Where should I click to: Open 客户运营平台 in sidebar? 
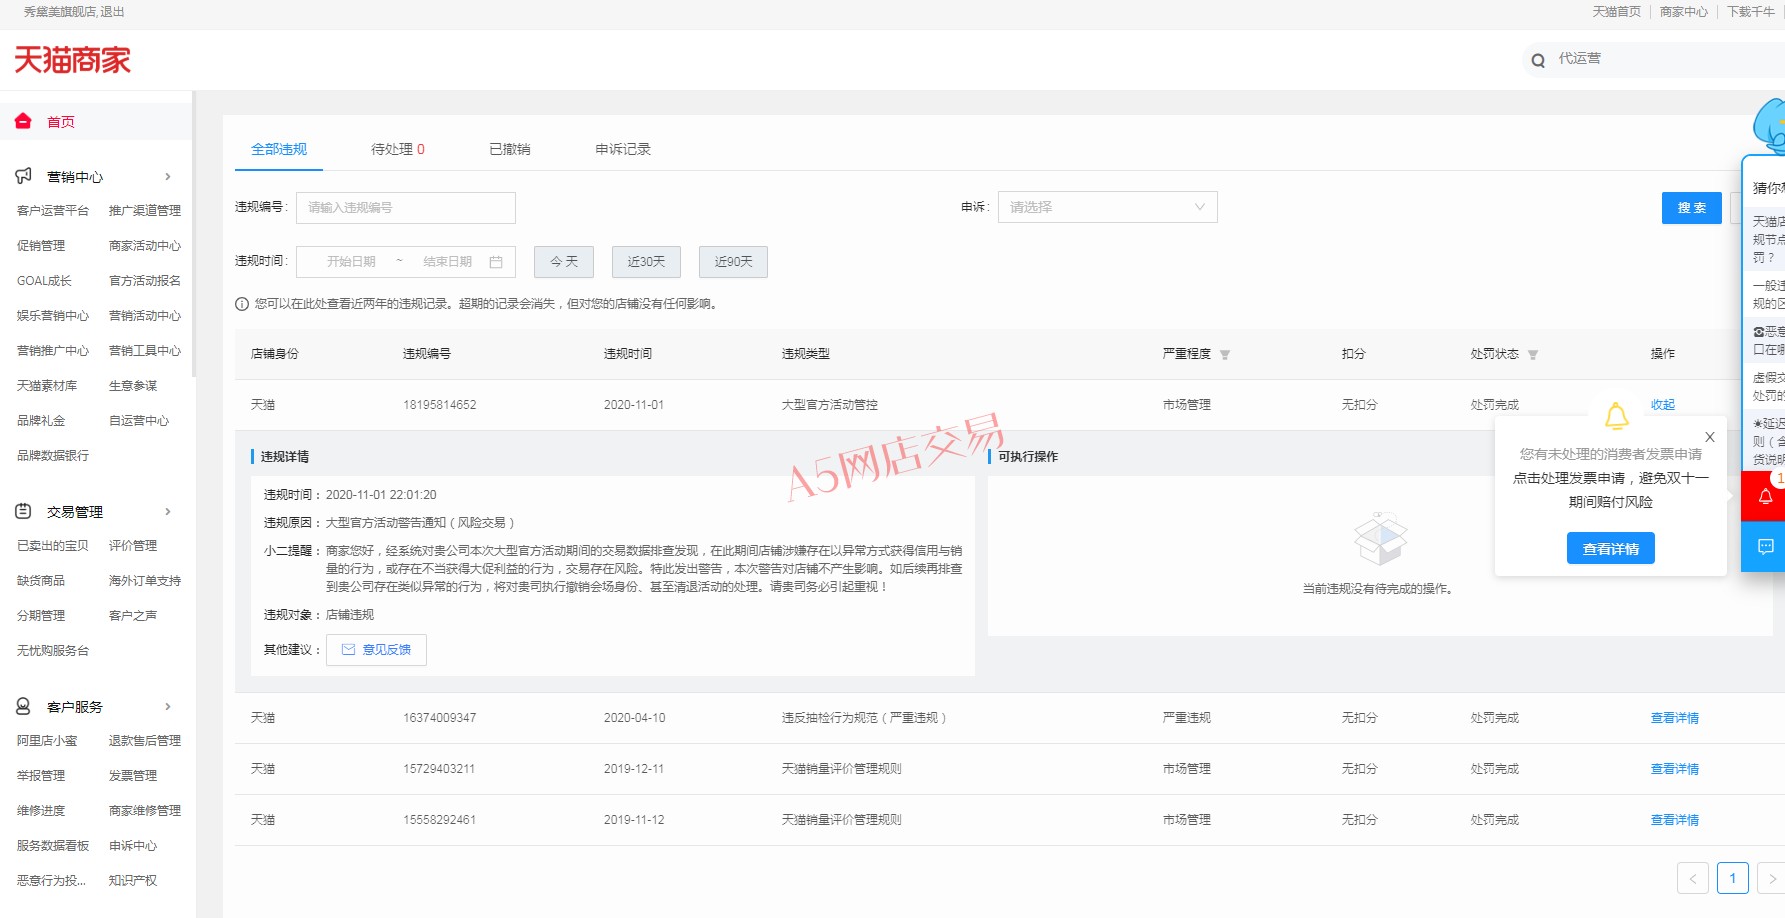tap(53, 211)
